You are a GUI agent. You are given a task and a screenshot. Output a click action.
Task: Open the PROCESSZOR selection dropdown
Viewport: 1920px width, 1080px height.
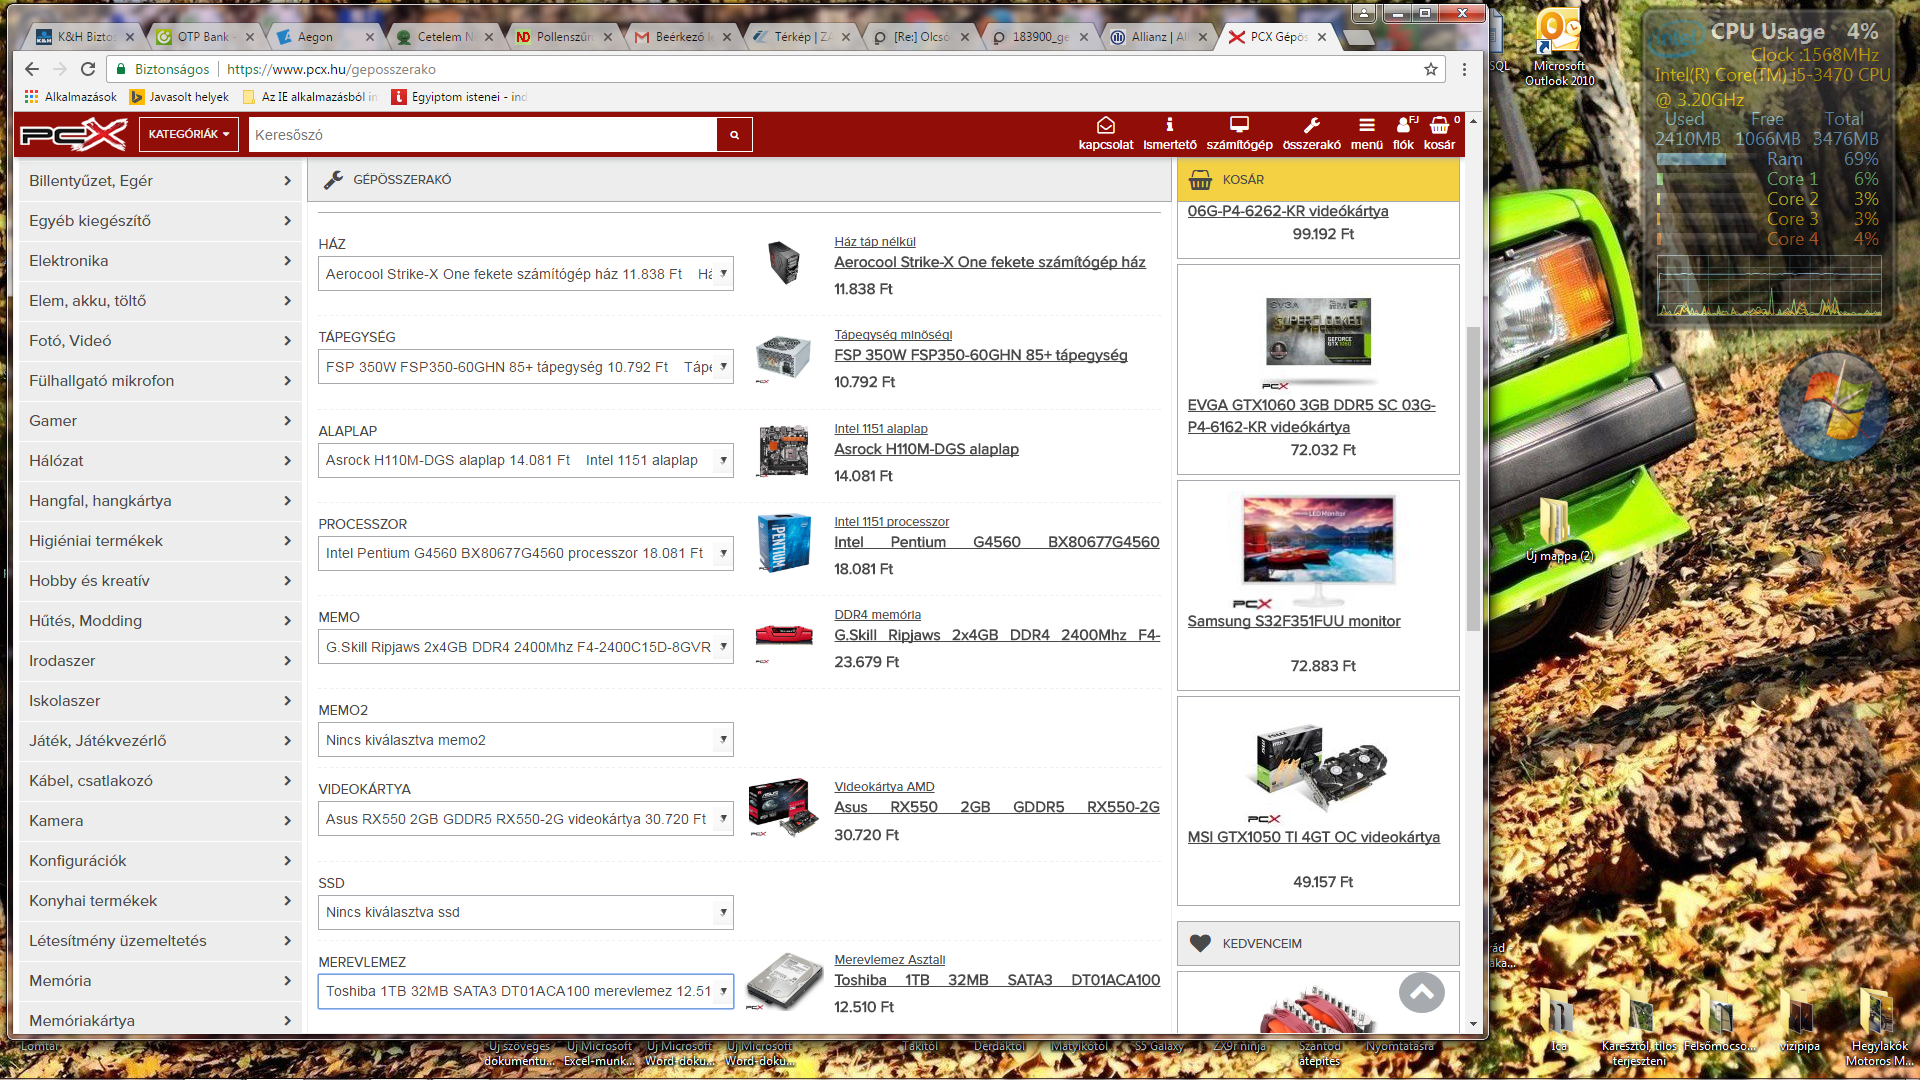(x=526, y=553)
